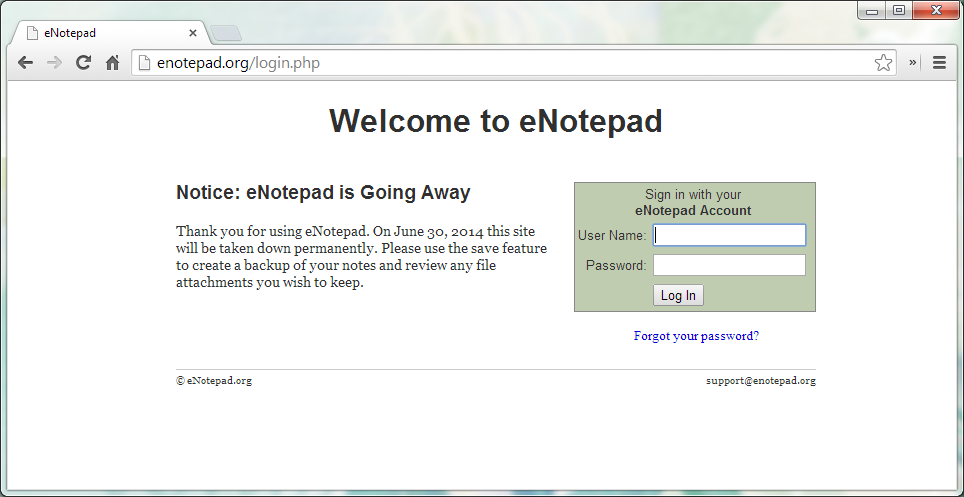Viewport: 964px width, 497px height.
Task: Click the Welcome to eNotepad heading
Action: [496, 121]
